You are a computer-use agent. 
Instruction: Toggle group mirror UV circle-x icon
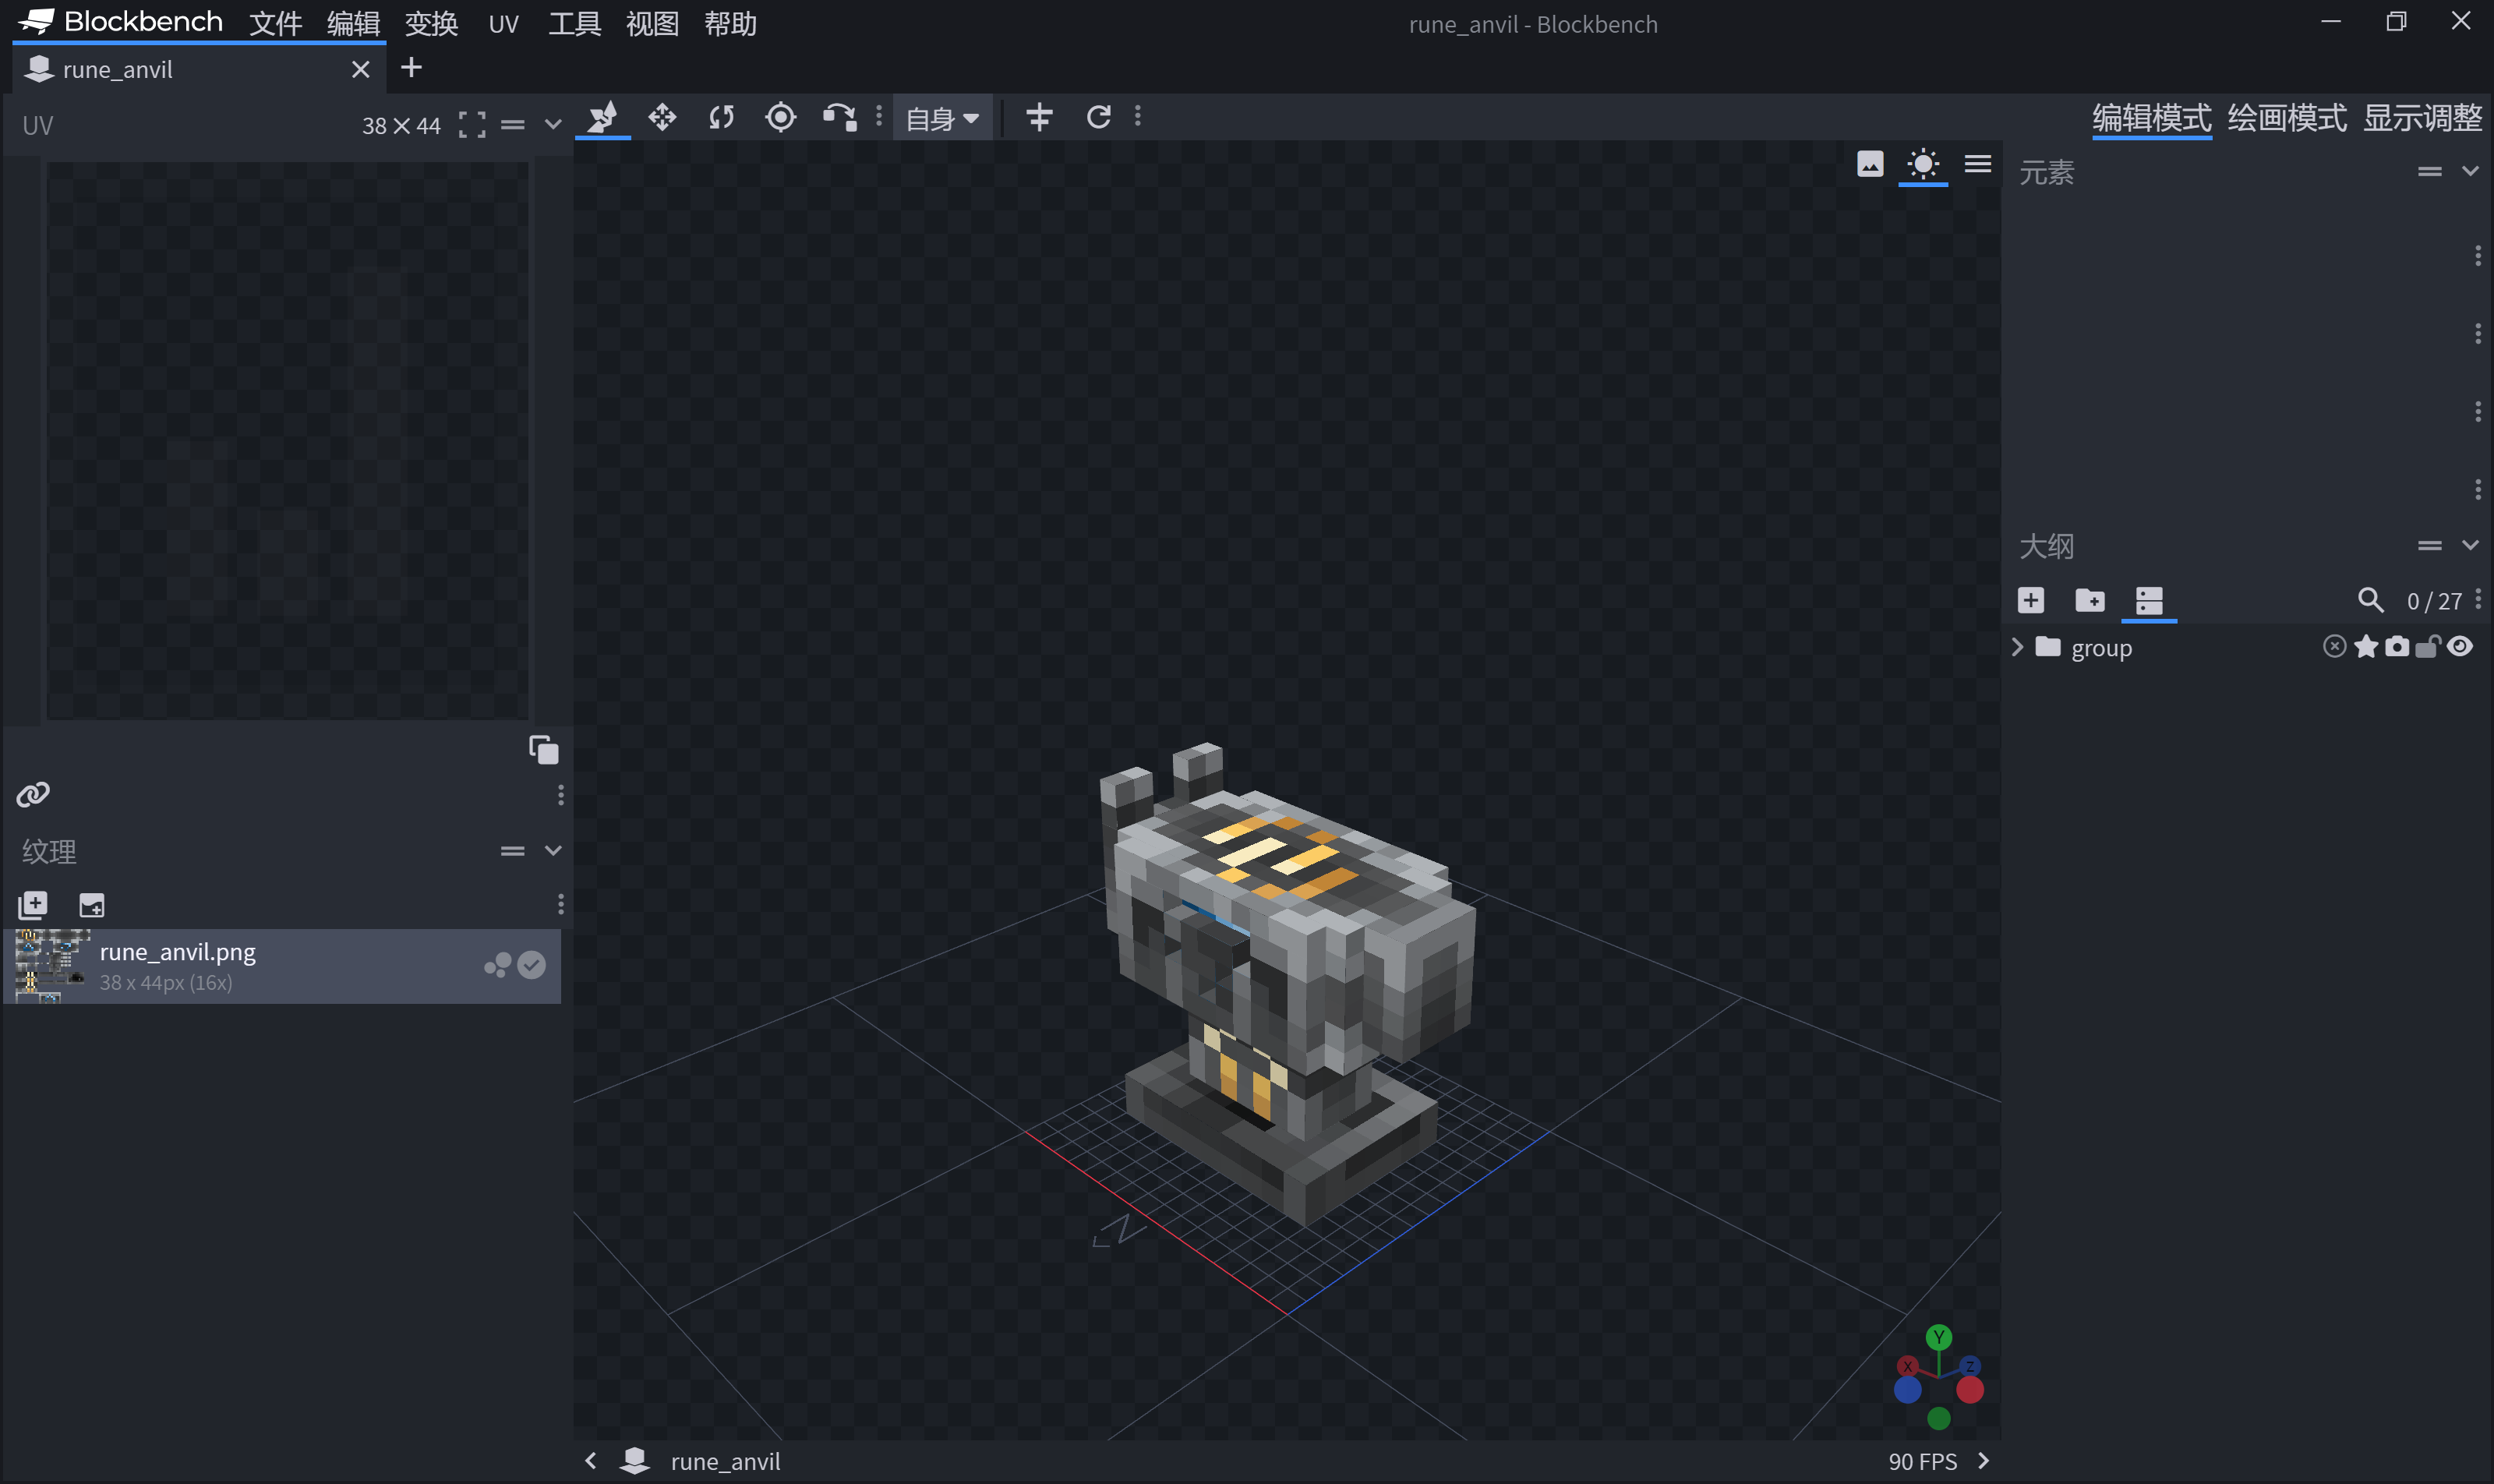click(2334, 647)
